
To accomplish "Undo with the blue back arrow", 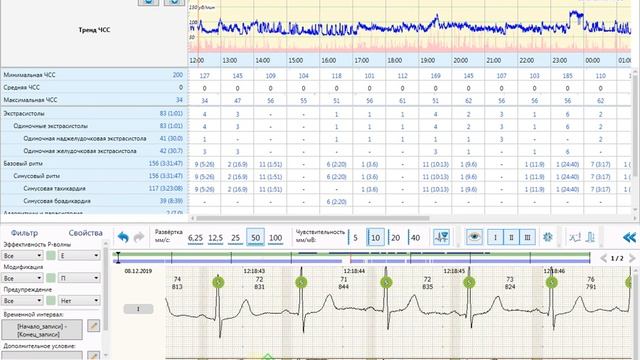I will pos(123,237).
